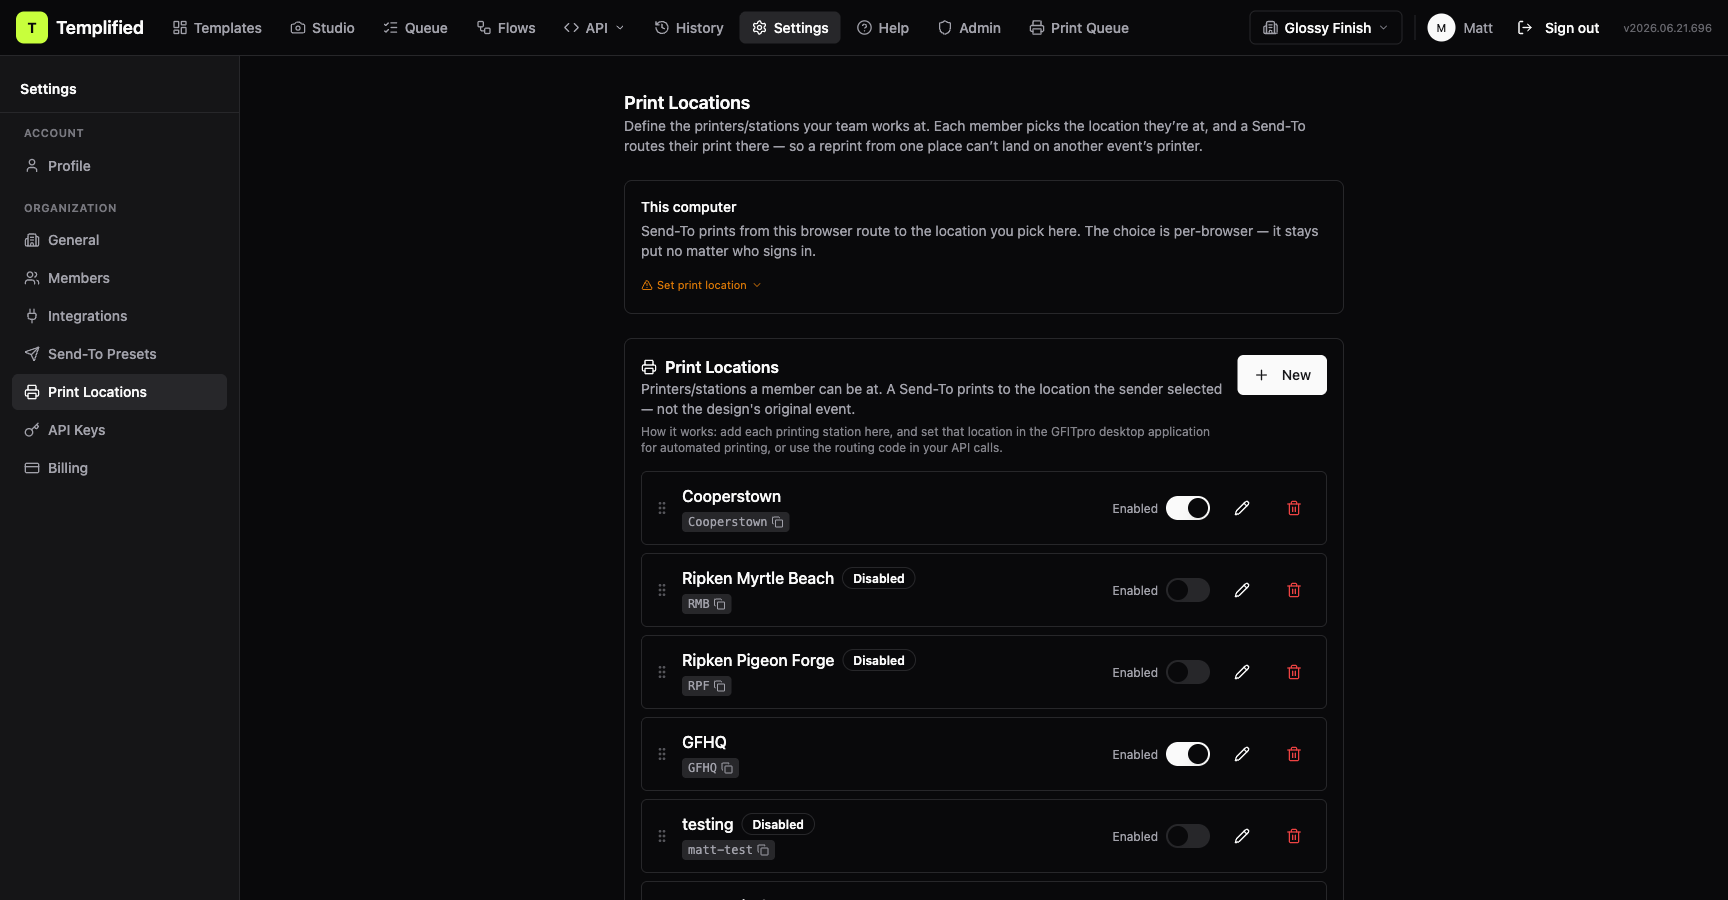This screenshot has height=900, width=1728.
Task: Click the Disabled badge on Ripken Myrtle Beach
Action: (x=878, y=578)
